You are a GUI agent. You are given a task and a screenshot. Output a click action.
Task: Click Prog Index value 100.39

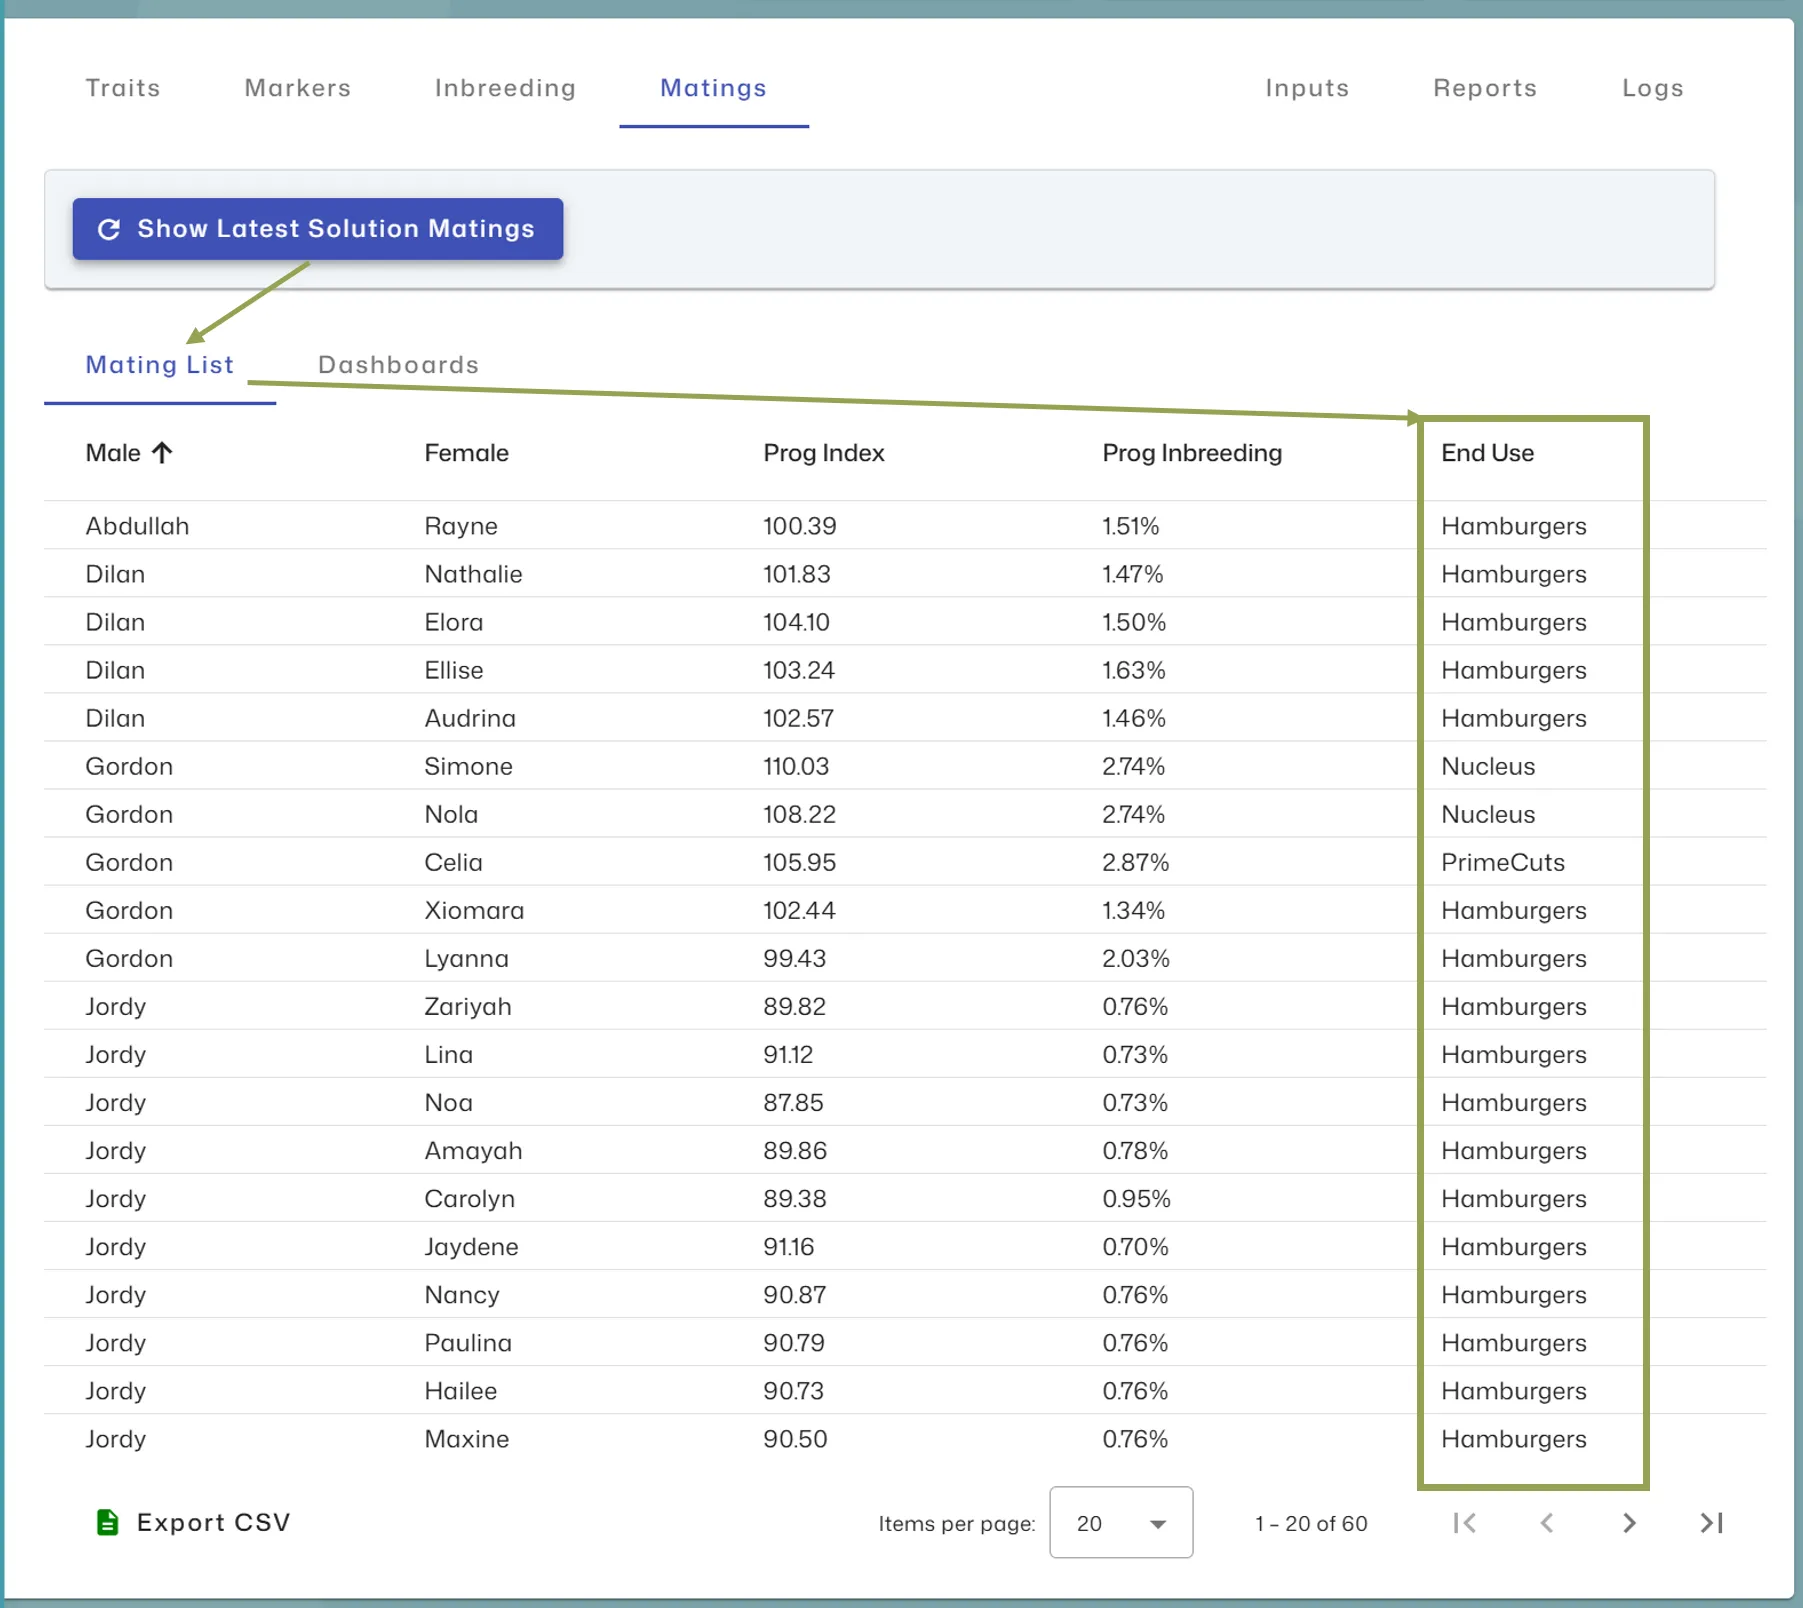pos(799,526)
